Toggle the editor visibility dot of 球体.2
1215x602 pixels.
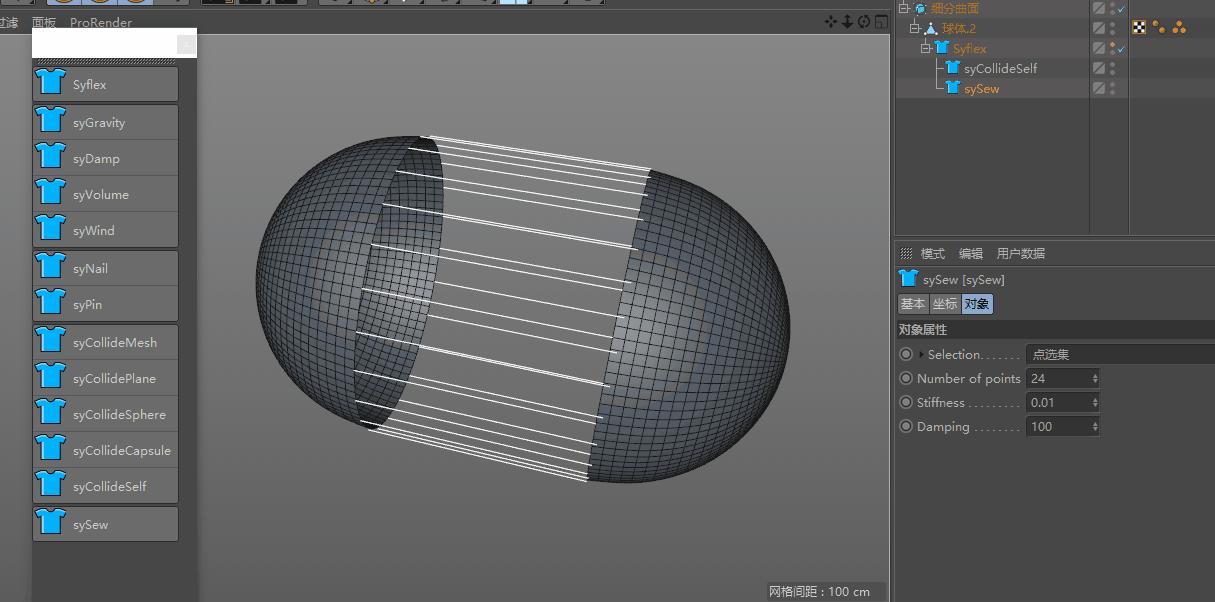pyautogui.click(x=1113, y=25)
